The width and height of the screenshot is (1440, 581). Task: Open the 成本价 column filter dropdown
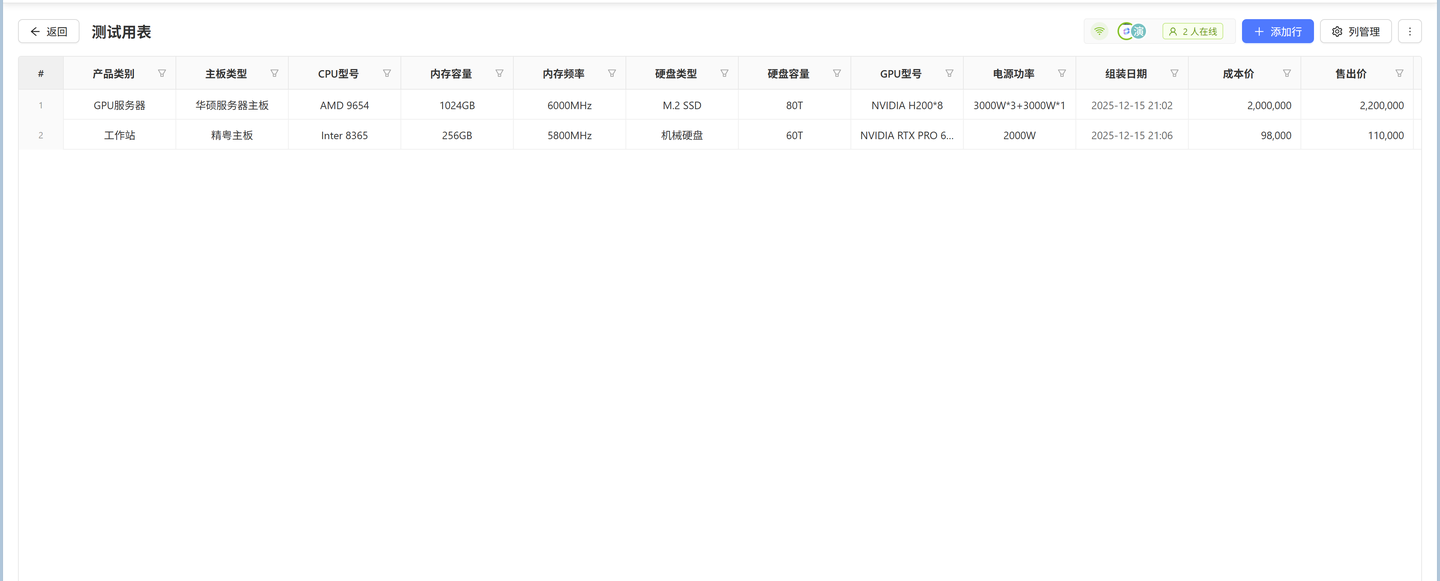pyautogui.click(x=1287, y=72)
